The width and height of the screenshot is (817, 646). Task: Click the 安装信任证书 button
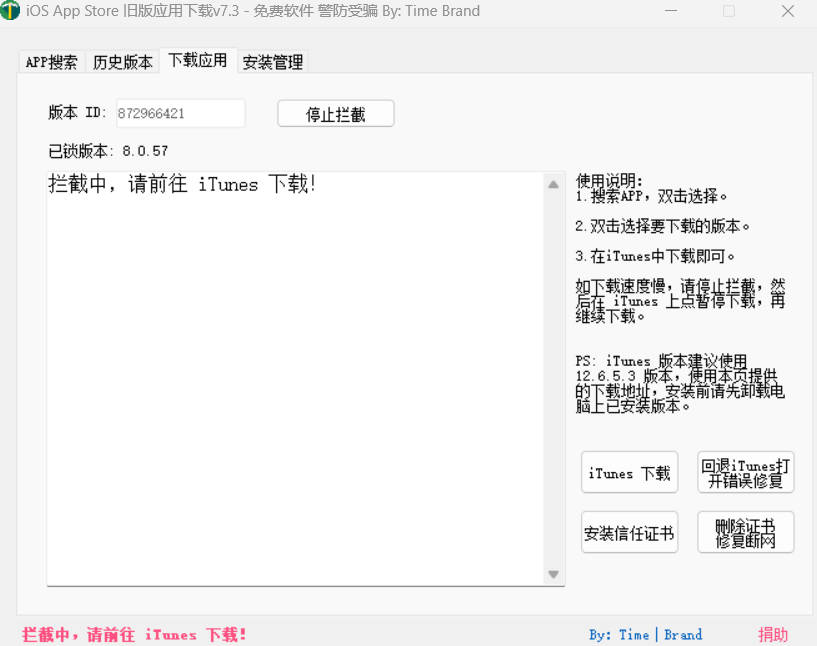pos(629,532)
